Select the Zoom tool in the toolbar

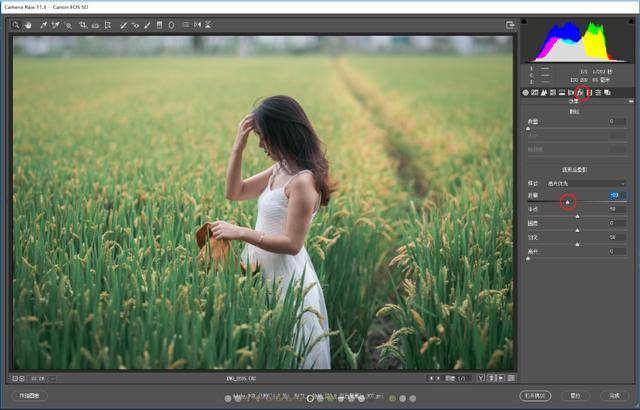coord(17,24)
